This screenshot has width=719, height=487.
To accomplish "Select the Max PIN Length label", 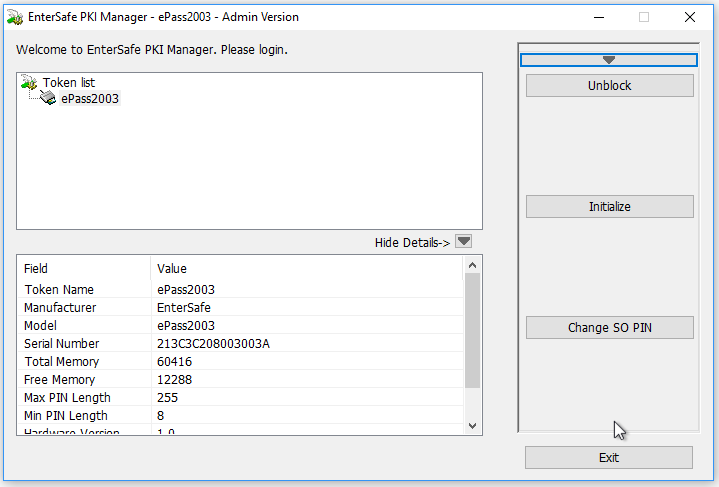I will (x=67, y=398).
